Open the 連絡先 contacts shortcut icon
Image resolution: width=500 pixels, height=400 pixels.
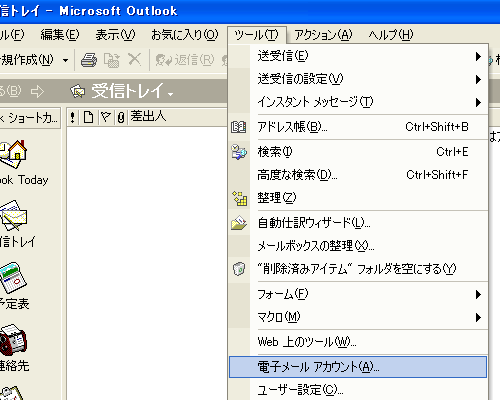13,340
